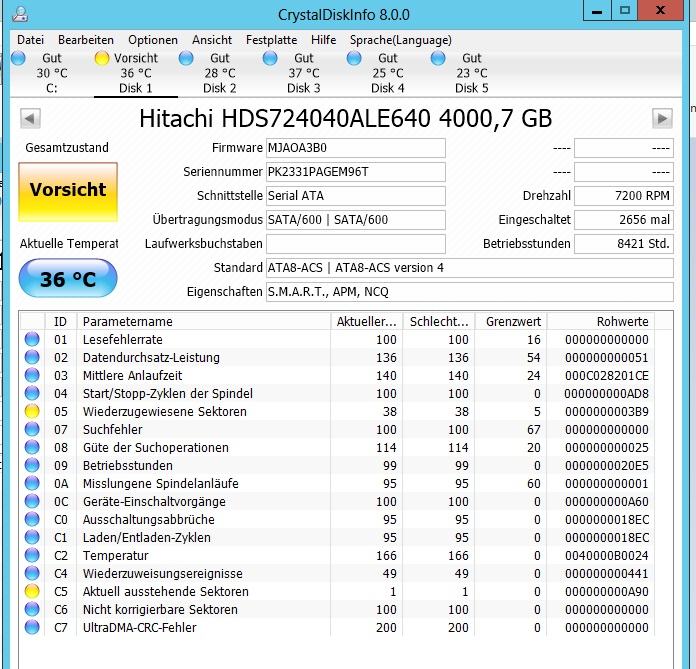
Task: Open the Ansicht menu
Action: pos(212,40)
